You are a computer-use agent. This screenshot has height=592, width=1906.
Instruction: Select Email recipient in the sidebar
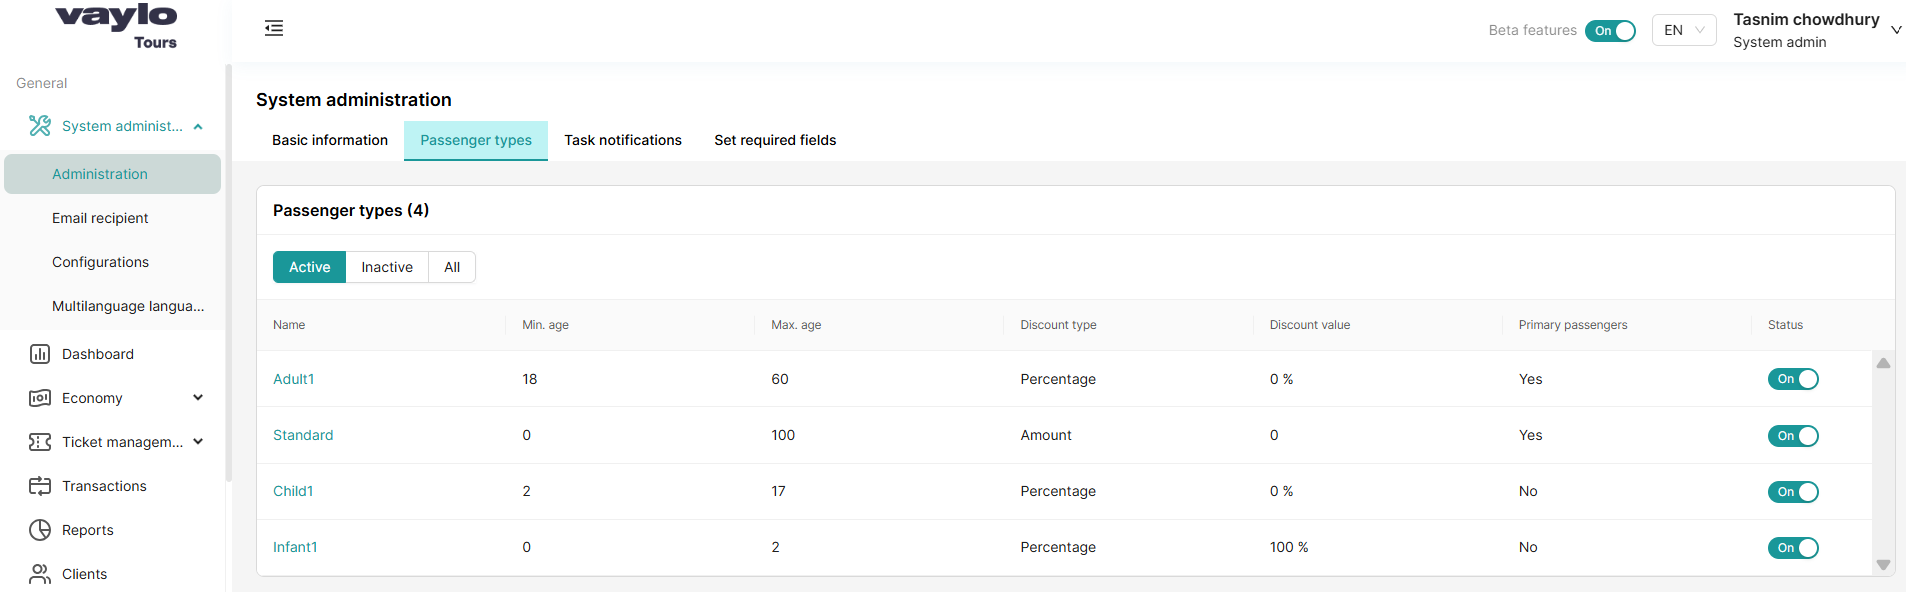100,218
